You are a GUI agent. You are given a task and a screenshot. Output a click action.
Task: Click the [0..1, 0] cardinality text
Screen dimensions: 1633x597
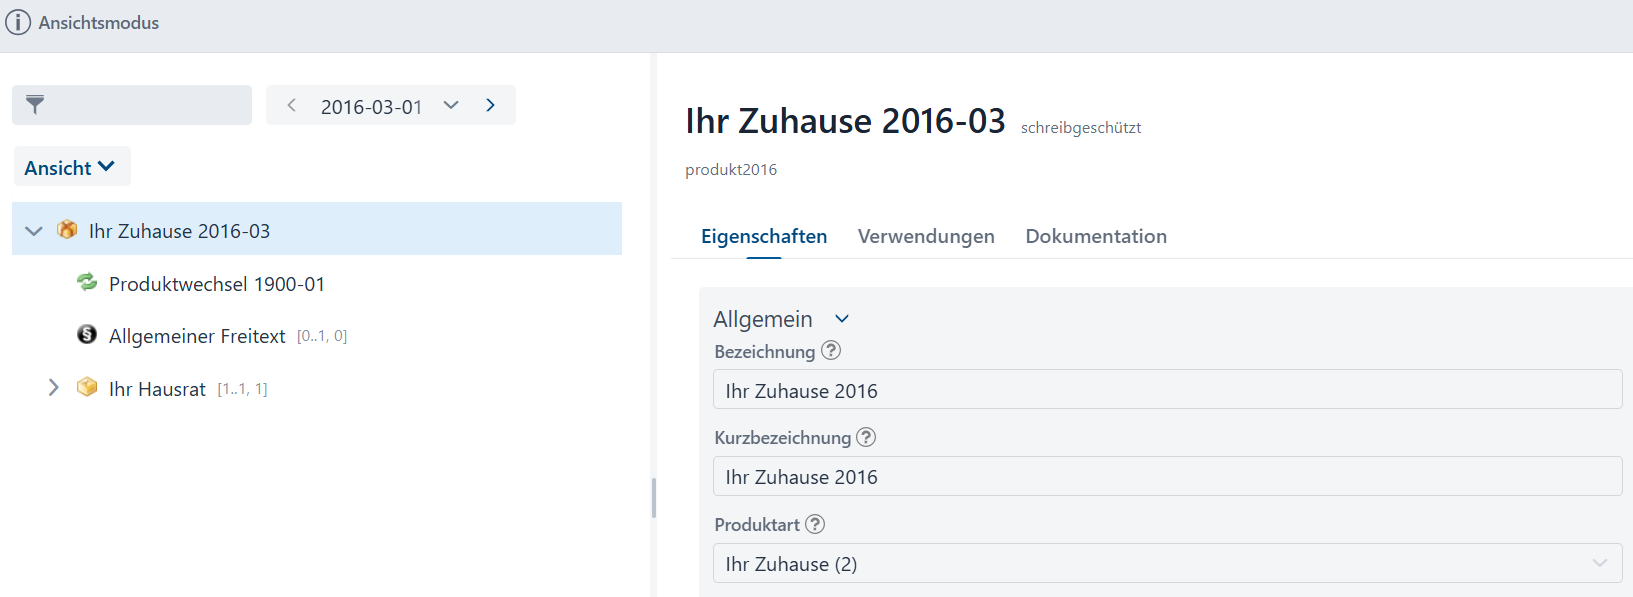click(322, 336)
